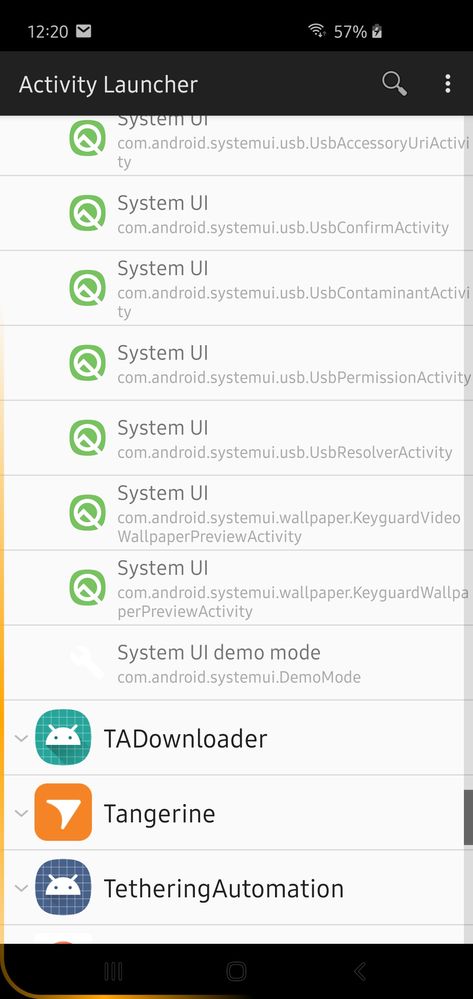This screenshot has width=473, height=999.
Task: Click the list scrollbar thumb
Action: tap(469, 817)
